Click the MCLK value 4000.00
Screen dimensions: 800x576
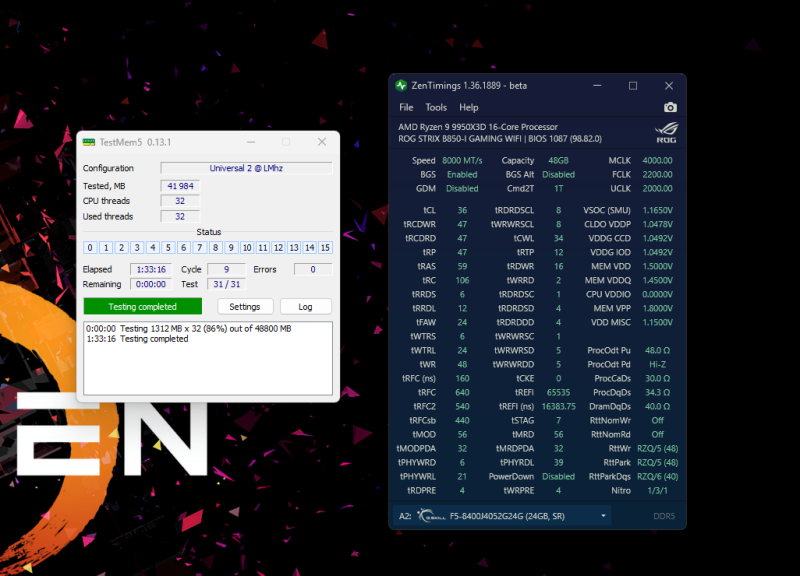pos(657,160)
